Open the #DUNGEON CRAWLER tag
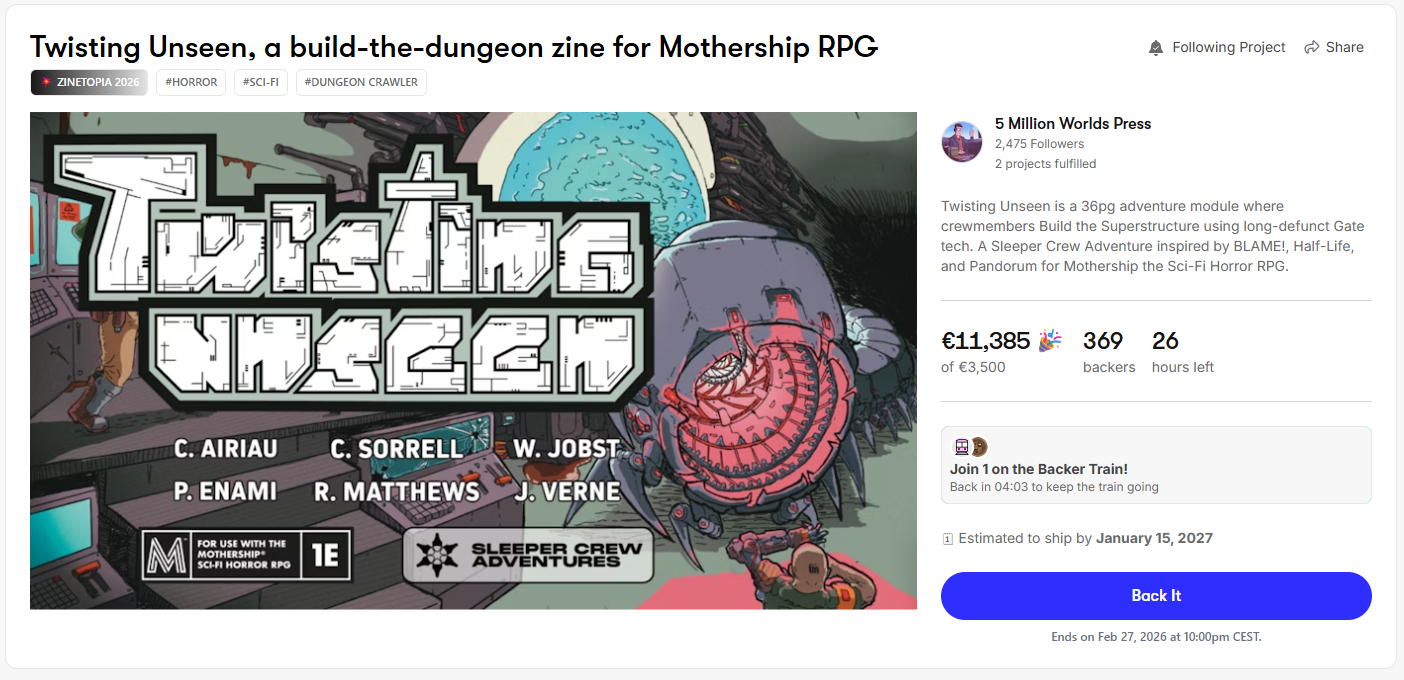The width and height of the screenshot is (1404, 680). (361, 82)
